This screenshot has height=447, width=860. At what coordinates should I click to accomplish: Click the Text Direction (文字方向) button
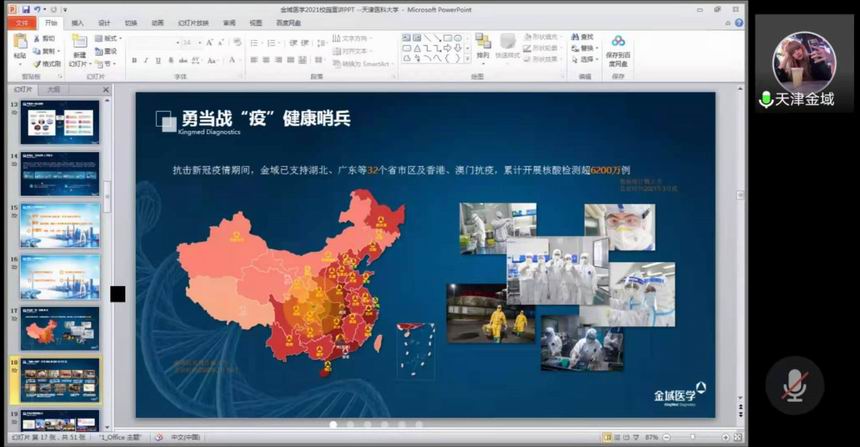353,38
